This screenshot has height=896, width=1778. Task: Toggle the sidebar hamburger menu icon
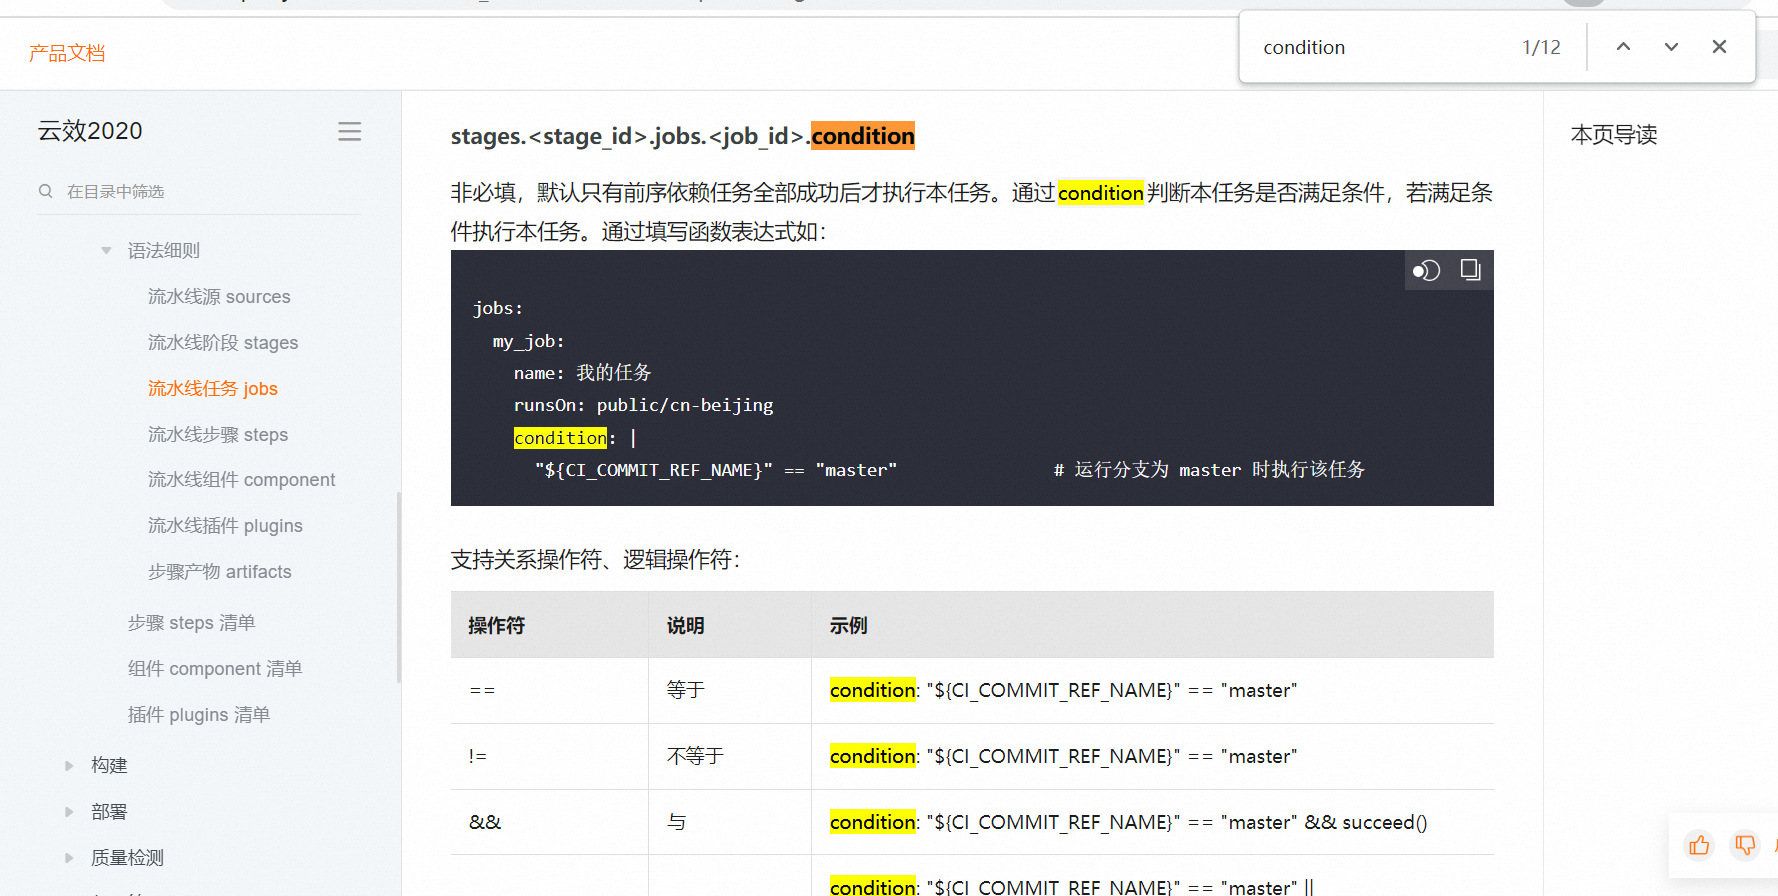(349, 132)
